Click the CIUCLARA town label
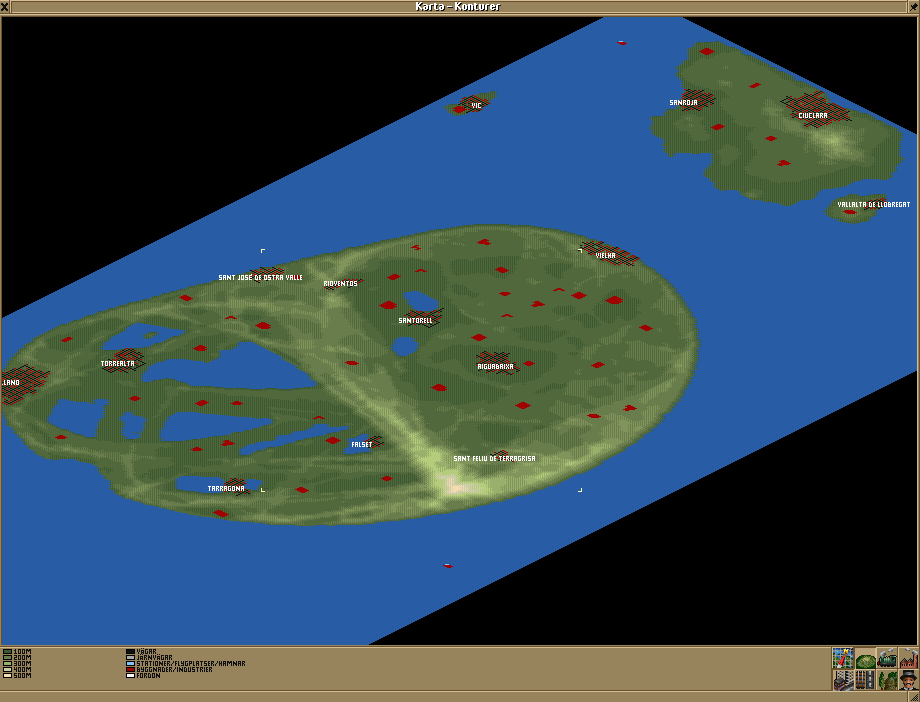 (813, 116)
